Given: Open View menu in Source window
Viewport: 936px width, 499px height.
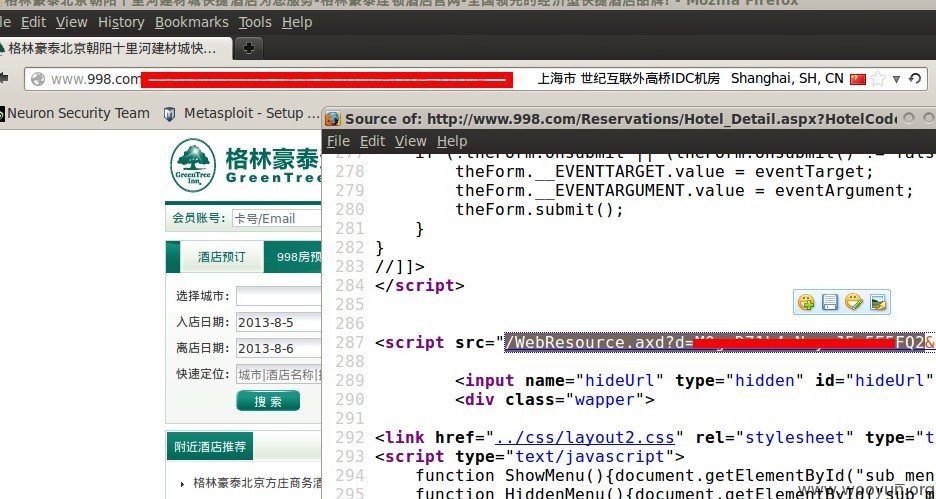Looking at the screenshot, I should pos(411,141).
